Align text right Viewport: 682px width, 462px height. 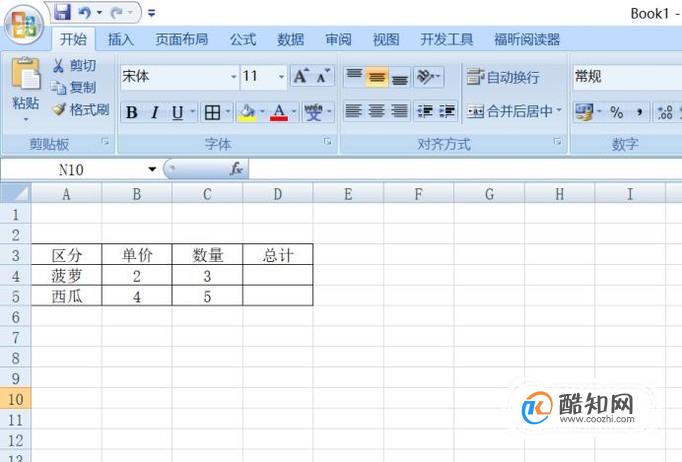(400, 110)
